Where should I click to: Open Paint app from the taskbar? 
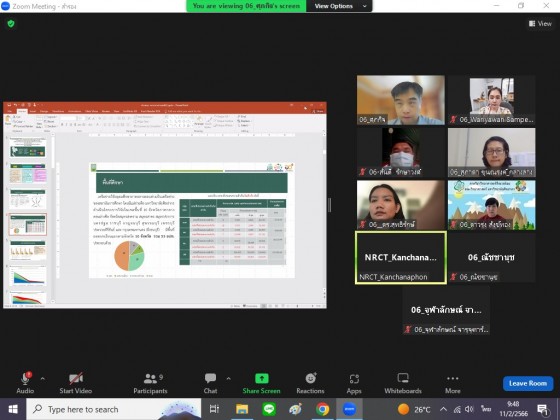tap(295, 409)
